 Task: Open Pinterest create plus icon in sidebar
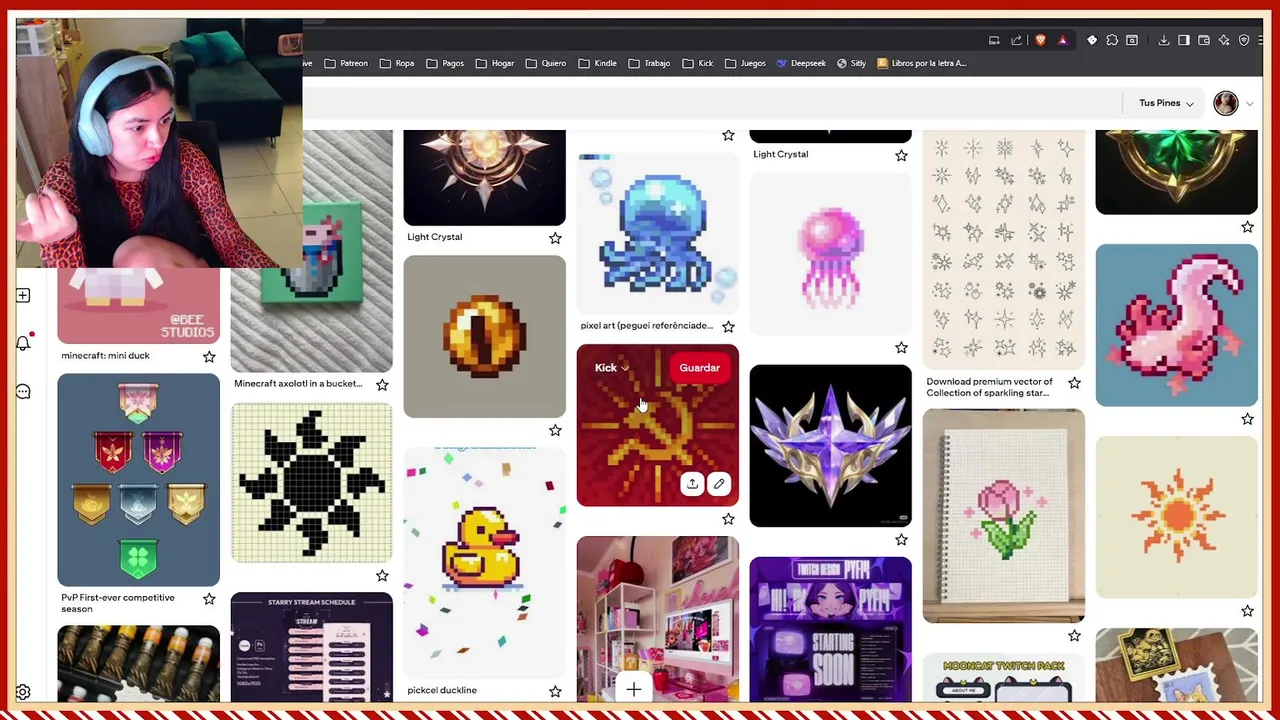pos(23,296)
